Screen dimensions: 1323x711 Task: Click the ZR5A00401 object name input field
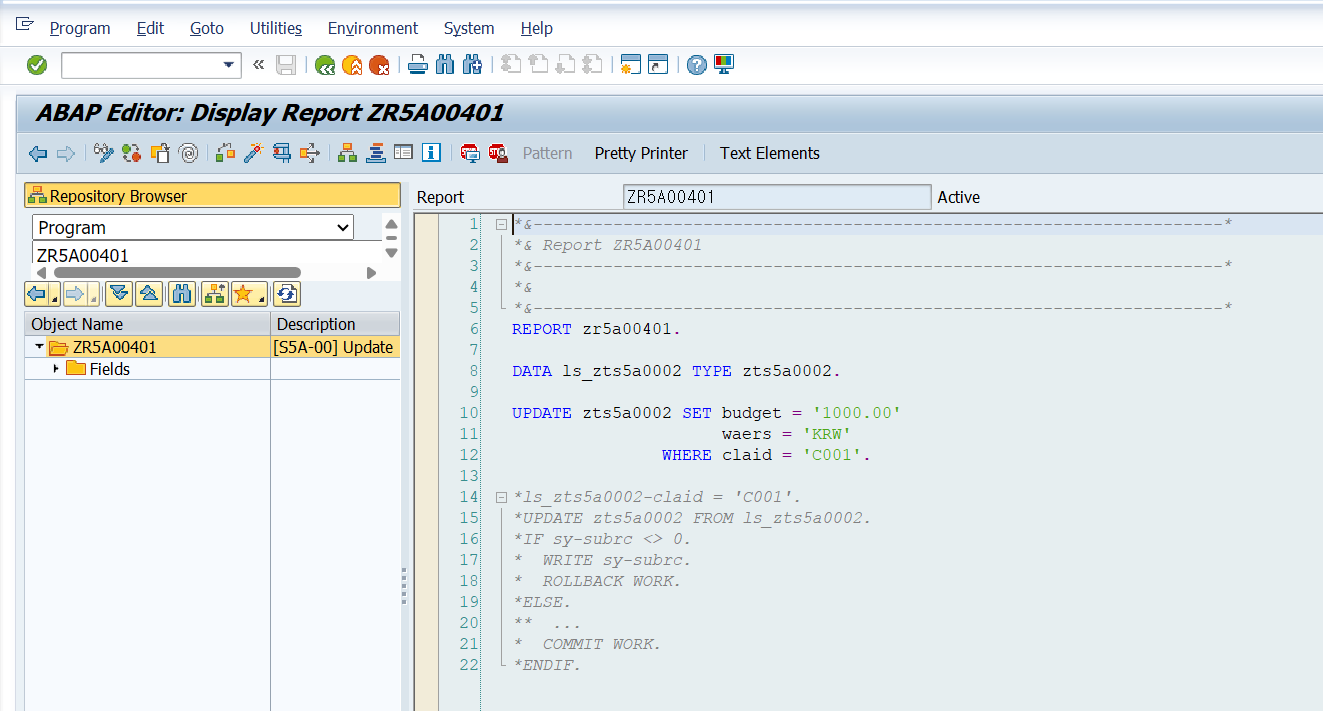[205, 255]
